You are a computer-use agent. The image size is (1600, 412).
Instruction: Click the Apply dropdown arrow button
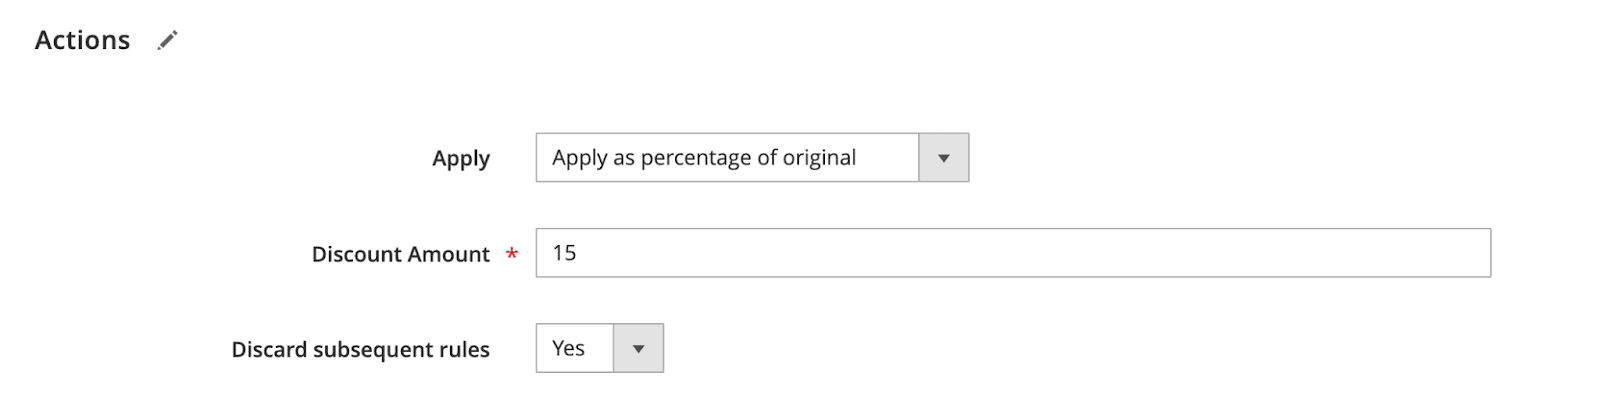[943, 158]
